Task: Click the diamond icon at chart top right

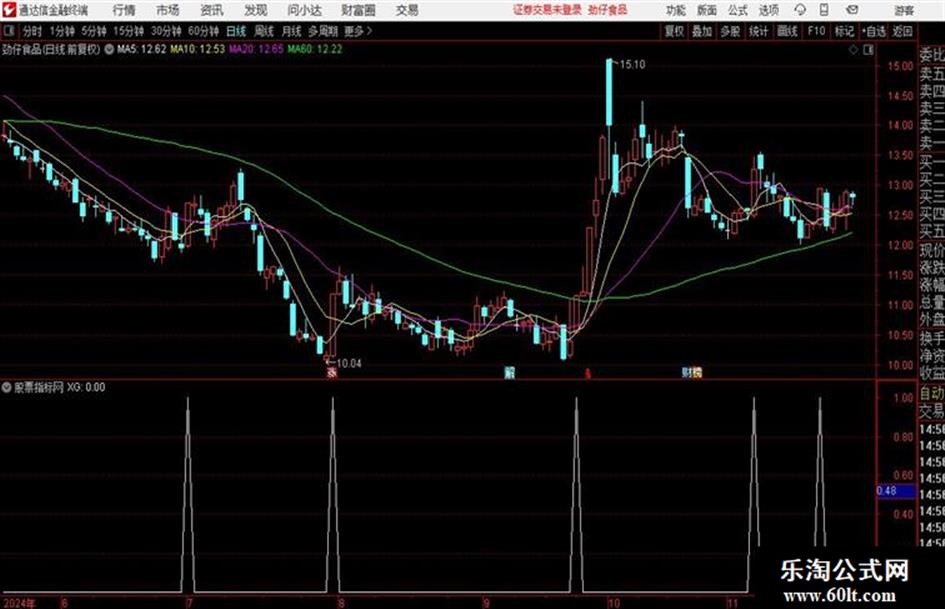Action: (853, 50)
